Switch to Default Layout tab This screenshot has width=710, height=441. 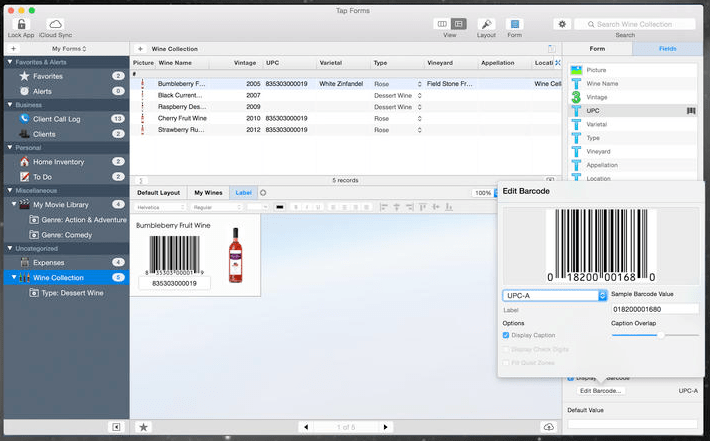click(x=158, y=193)
